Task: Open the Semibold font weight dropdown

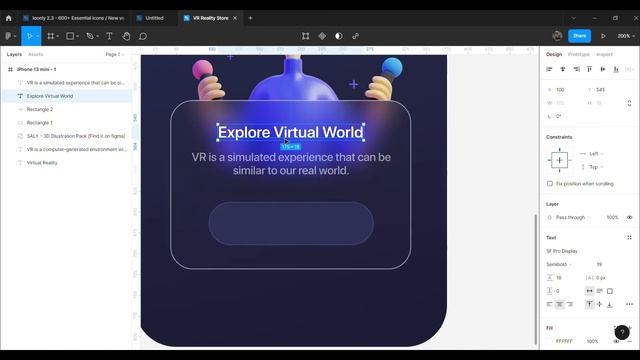Action: pos(559,264)
